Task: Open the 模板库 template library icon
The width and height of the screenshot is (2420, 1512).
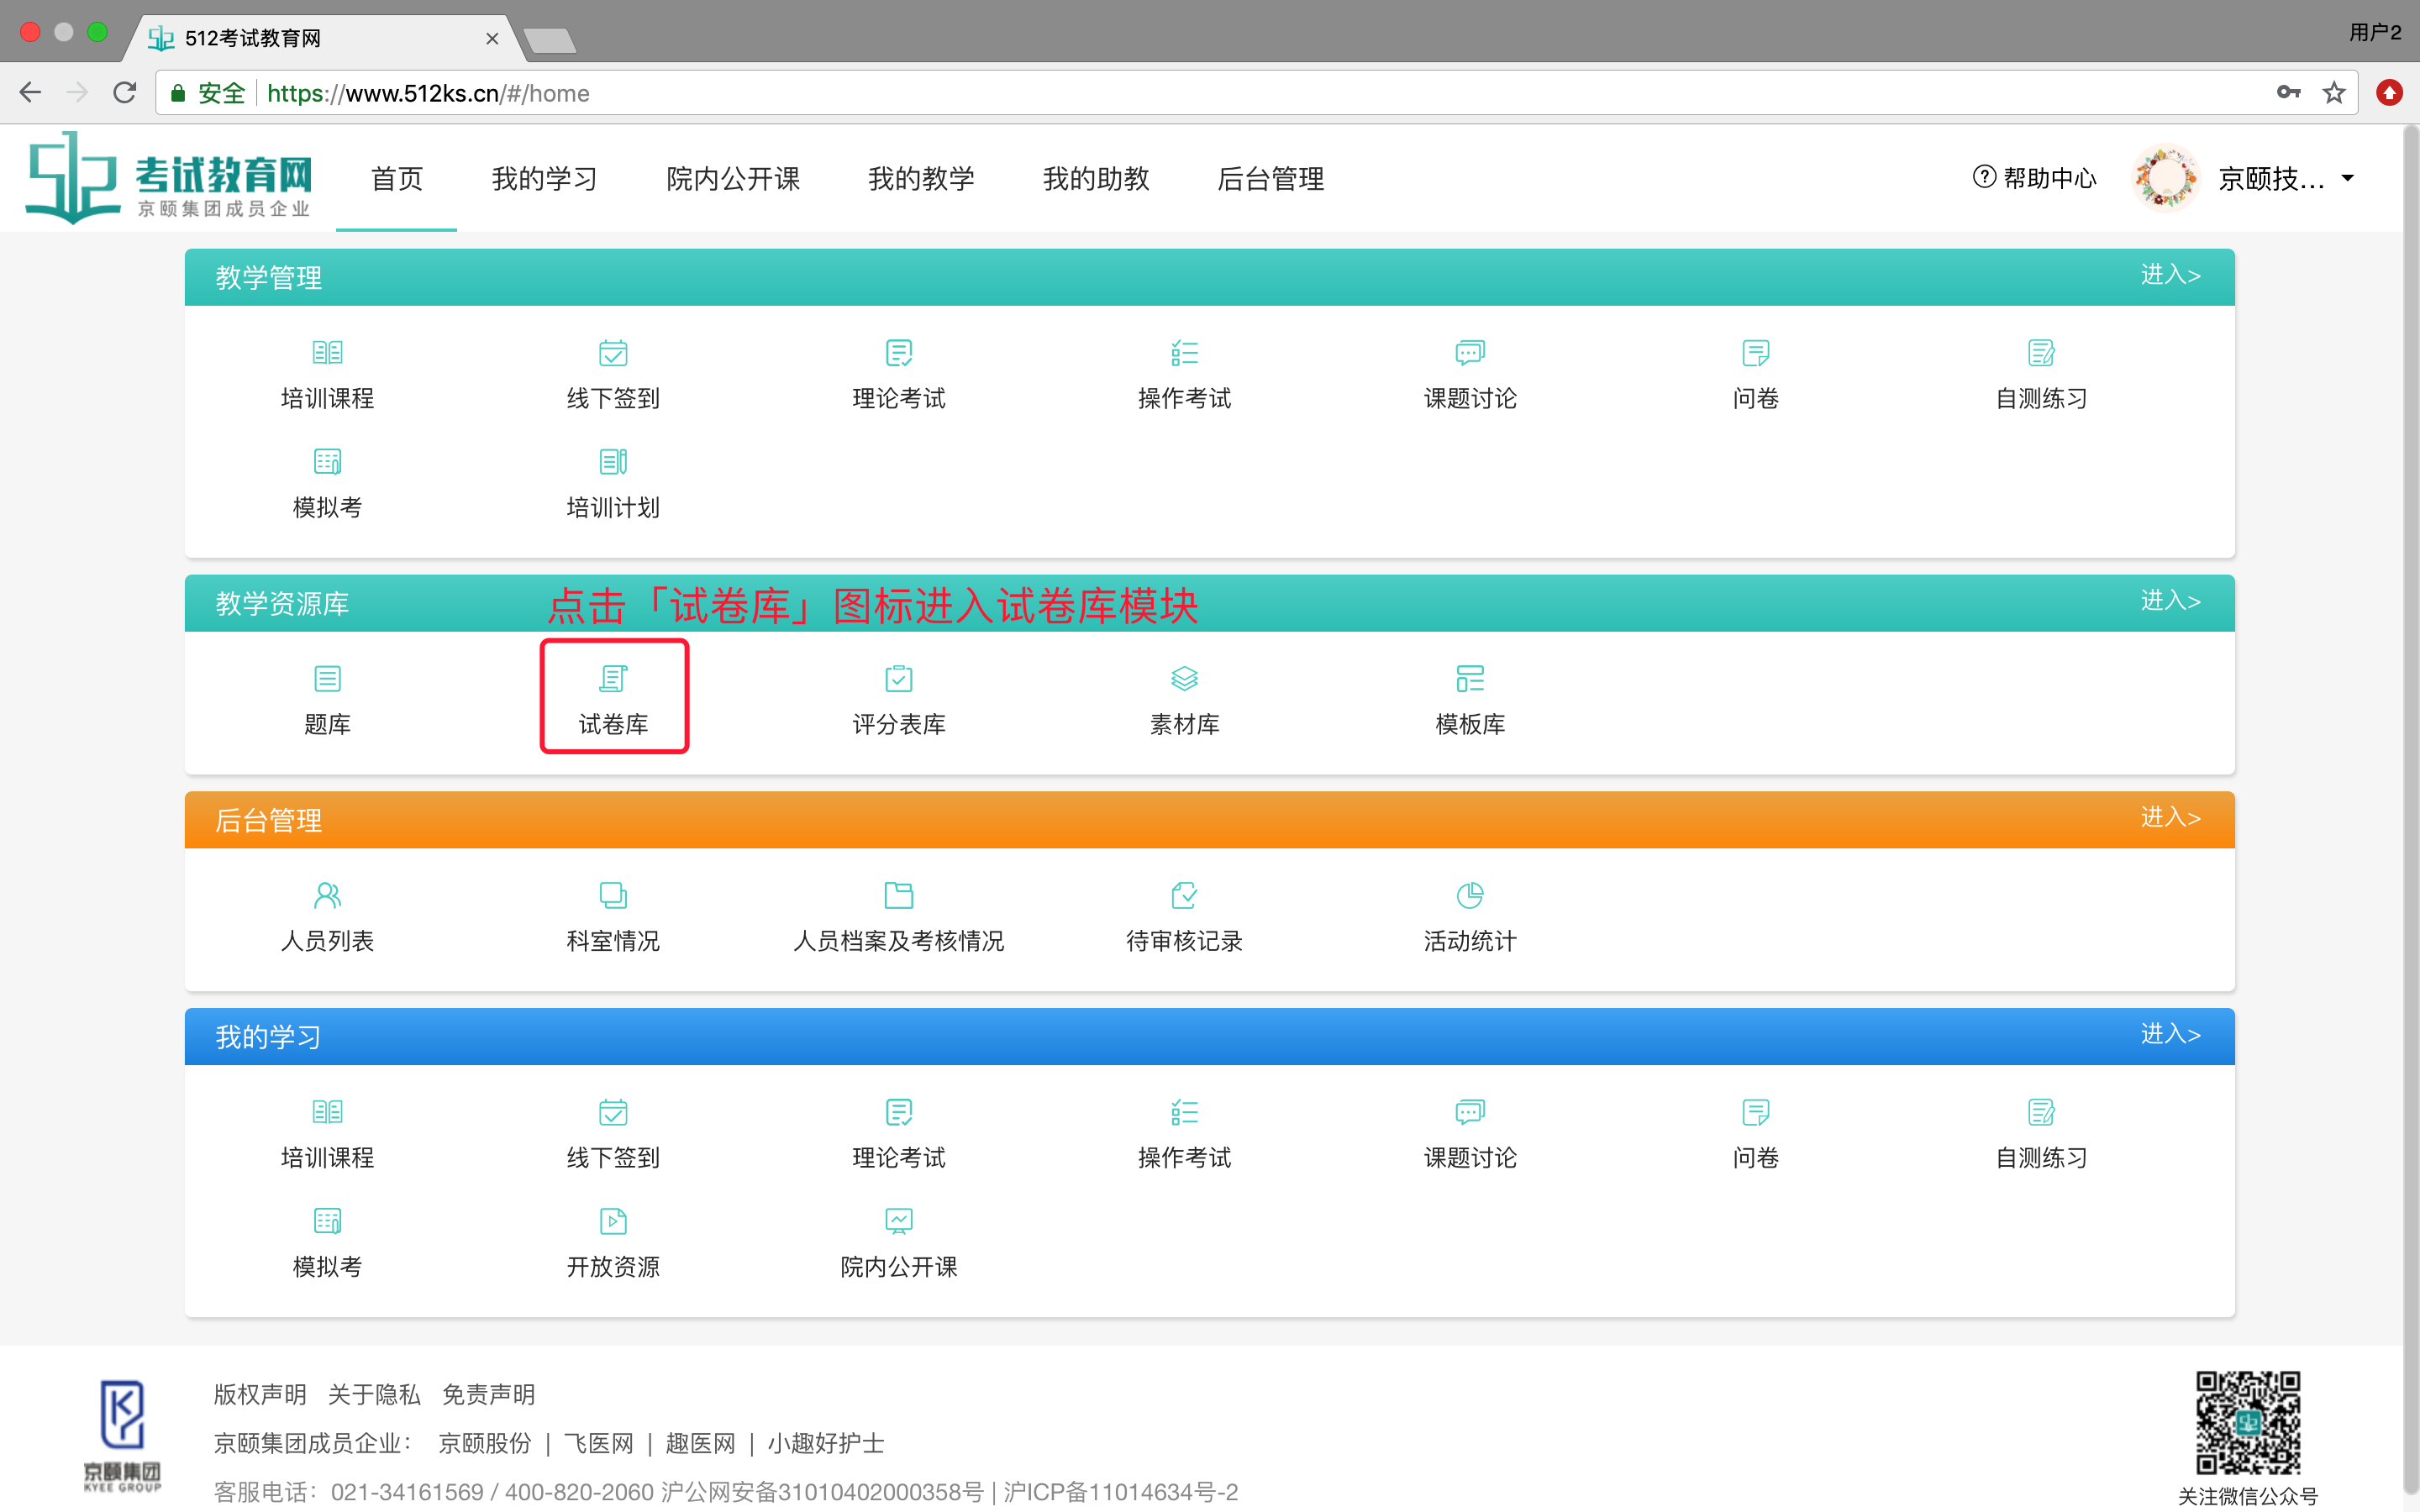Action: point(1469,698)
